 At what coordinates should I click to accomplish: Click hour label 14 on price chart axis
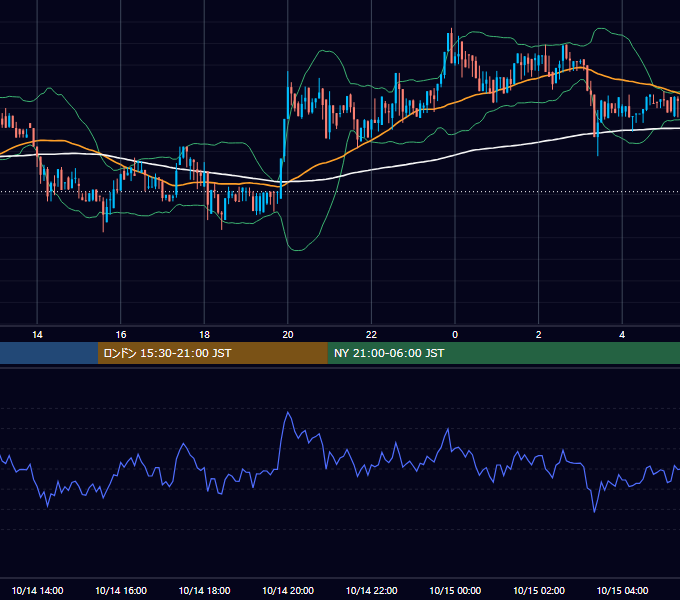tap(37, 335)
